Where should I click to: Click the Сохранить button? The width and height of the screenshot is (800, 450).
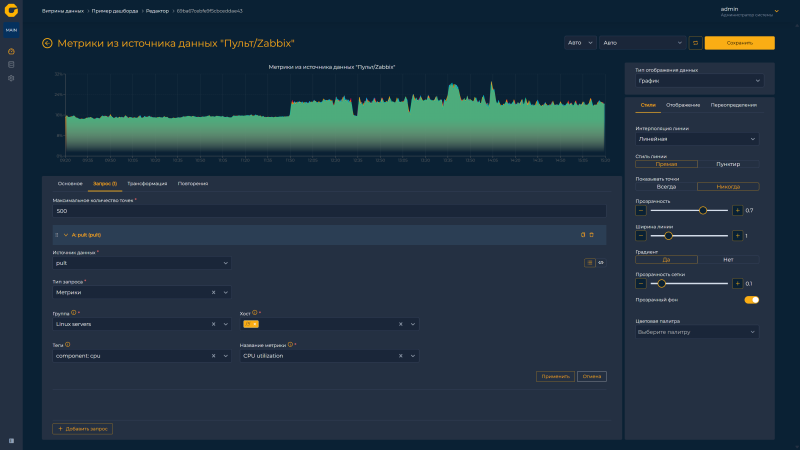point(739,43)
